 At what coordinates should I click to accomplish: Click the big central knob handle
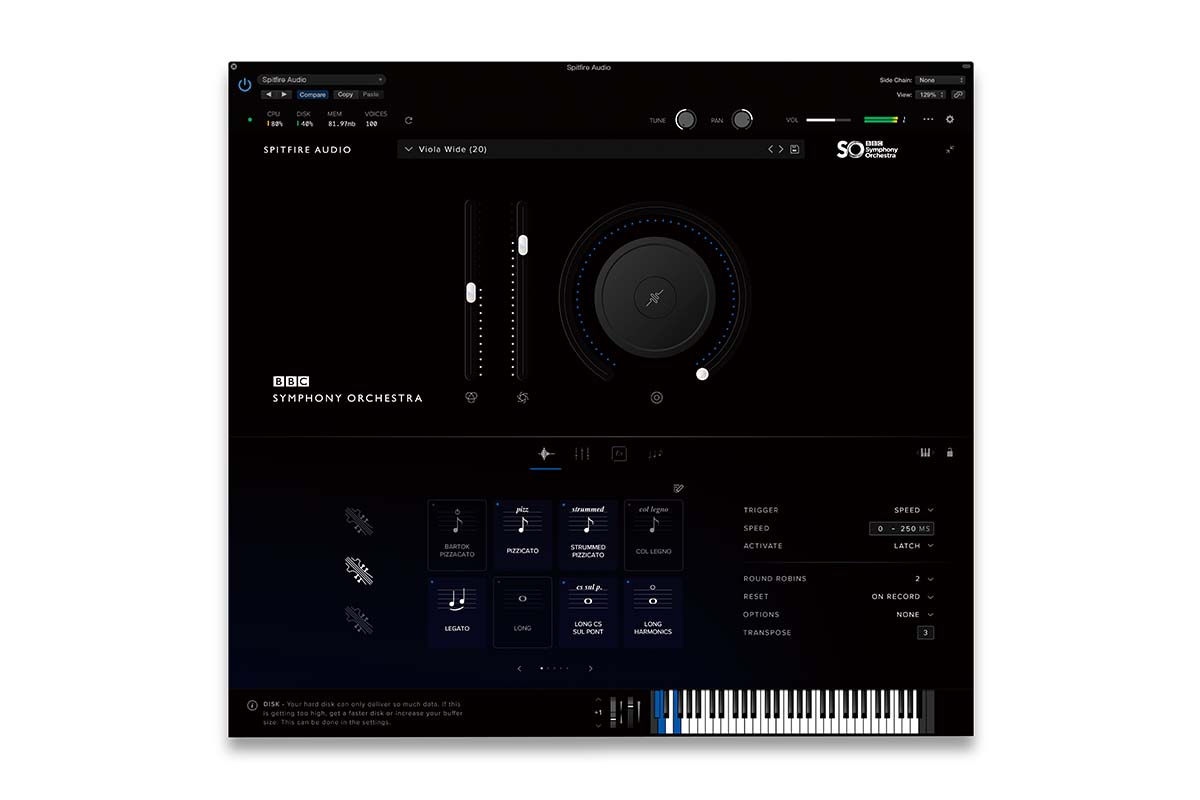702,374
